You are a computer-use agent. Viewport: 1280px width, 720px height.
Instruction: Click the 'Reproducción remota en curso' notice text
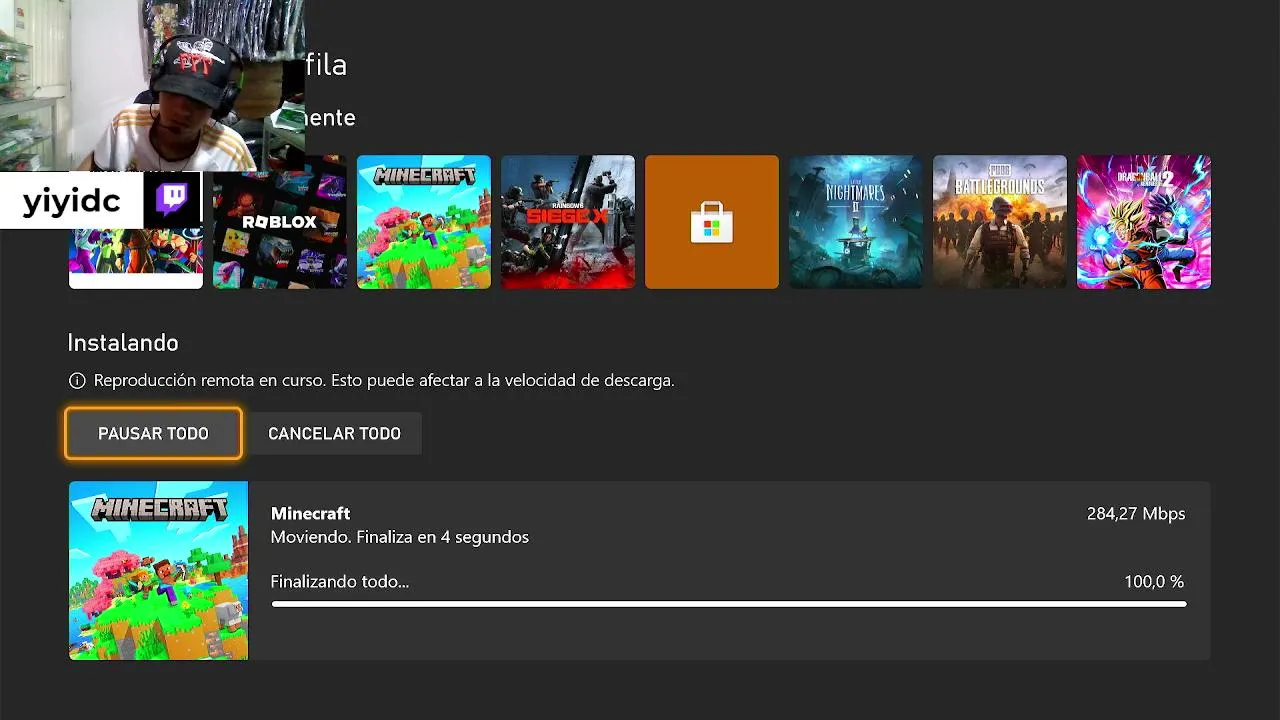pyautogui.click(x=384, y=381)
